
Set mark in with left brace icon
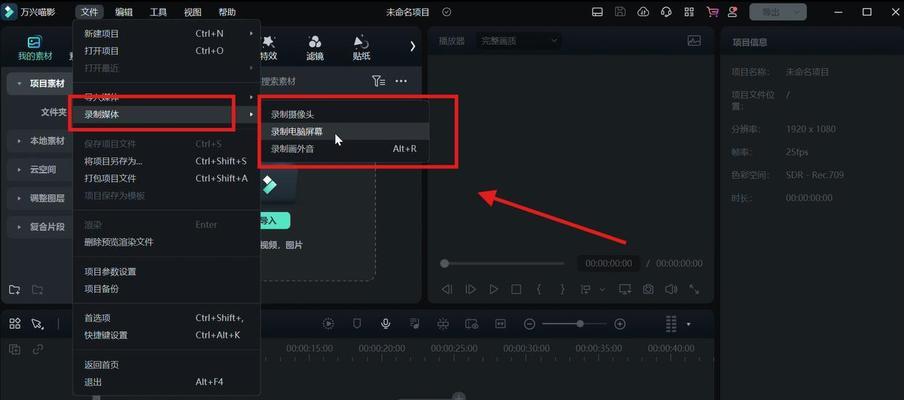coord(539,289)
